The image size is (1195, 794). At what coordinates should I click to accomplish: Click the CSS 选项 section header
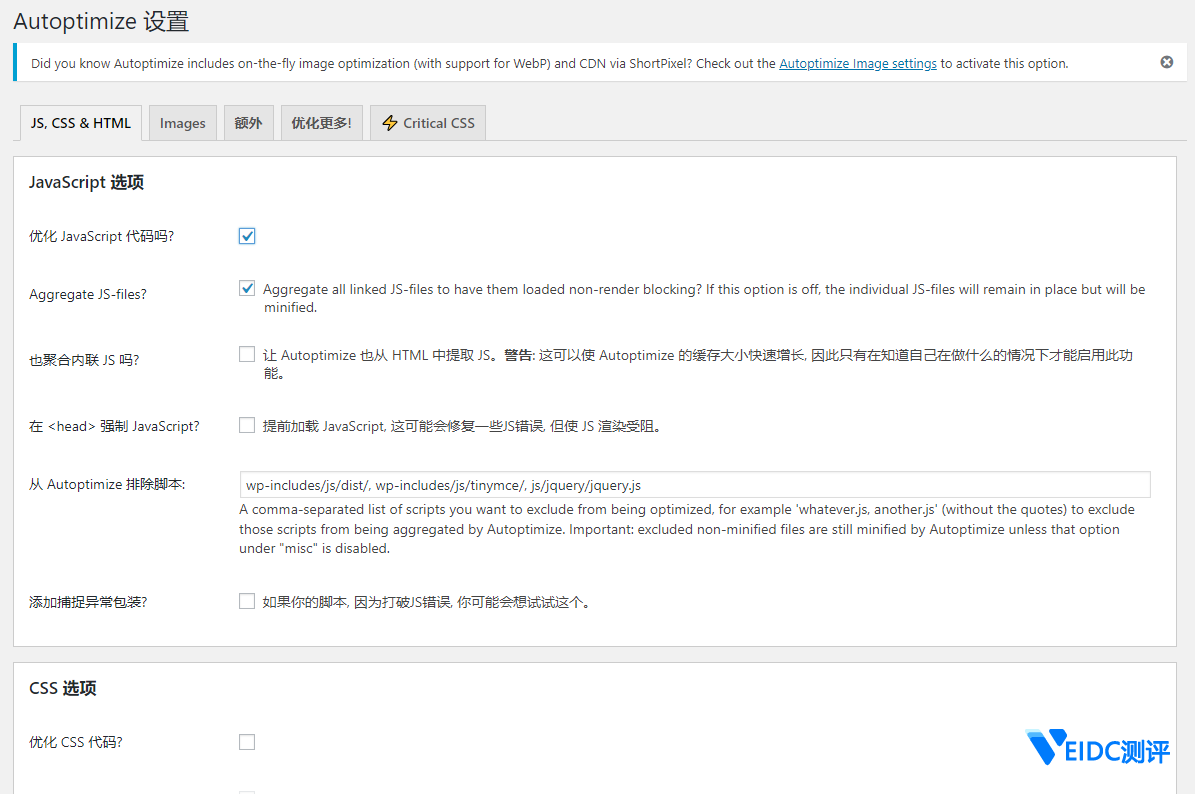(63, 688)
